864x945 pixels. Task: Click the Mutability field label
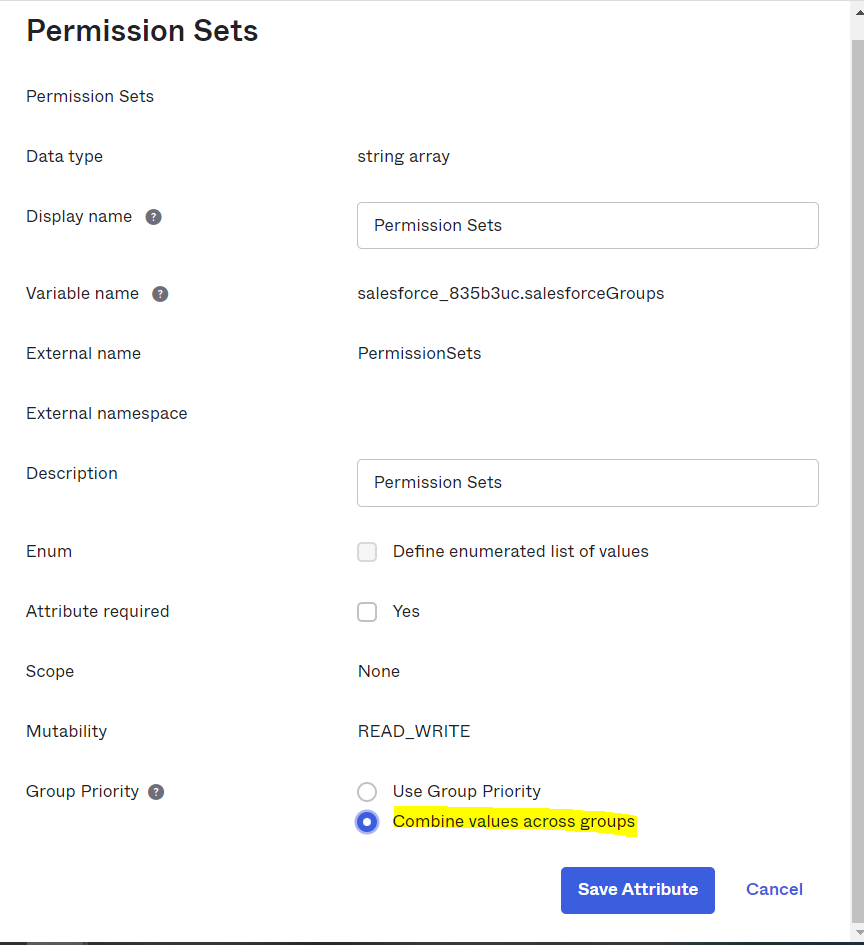(x=66, y=732)
